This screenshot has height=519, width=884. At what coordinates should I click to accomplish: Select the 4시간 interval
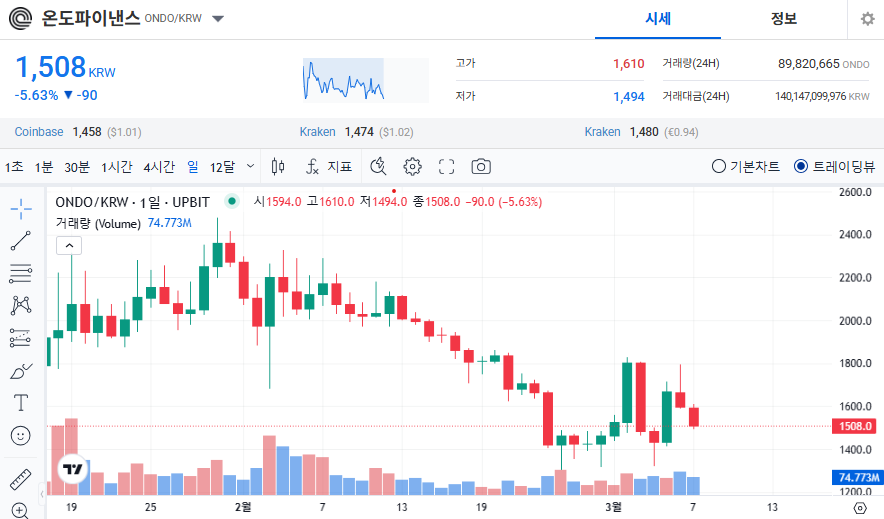[159, 167]
